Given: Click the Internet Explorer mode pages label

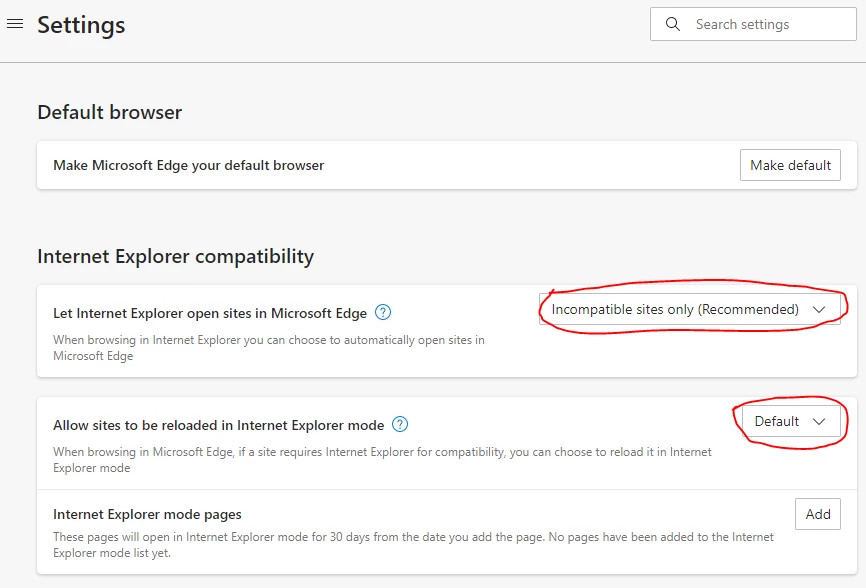Looking at the screenshot, I should pos(147,514).
